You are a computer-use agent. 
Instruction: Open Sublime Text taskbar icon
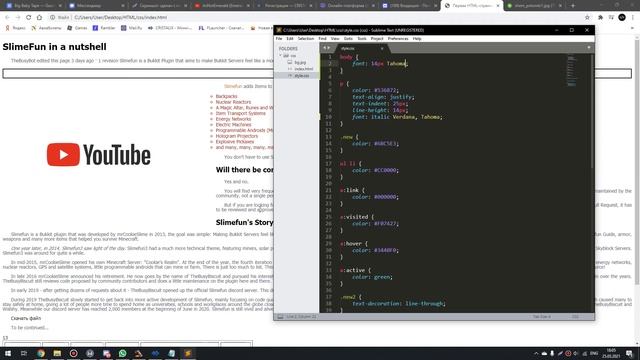coord(188,353)
